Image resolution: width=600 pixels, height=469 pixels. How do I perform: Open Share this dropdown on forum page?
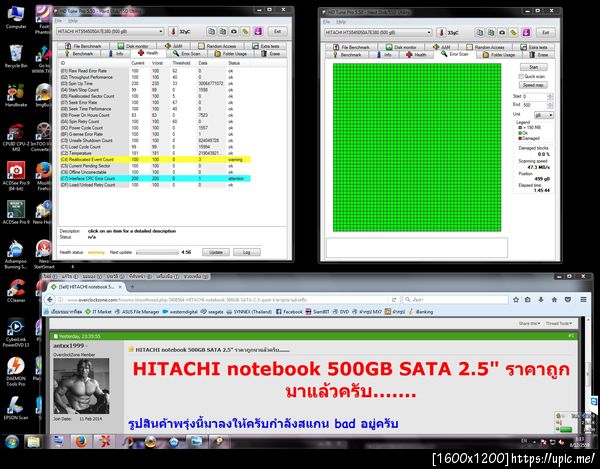coord(529,324)
